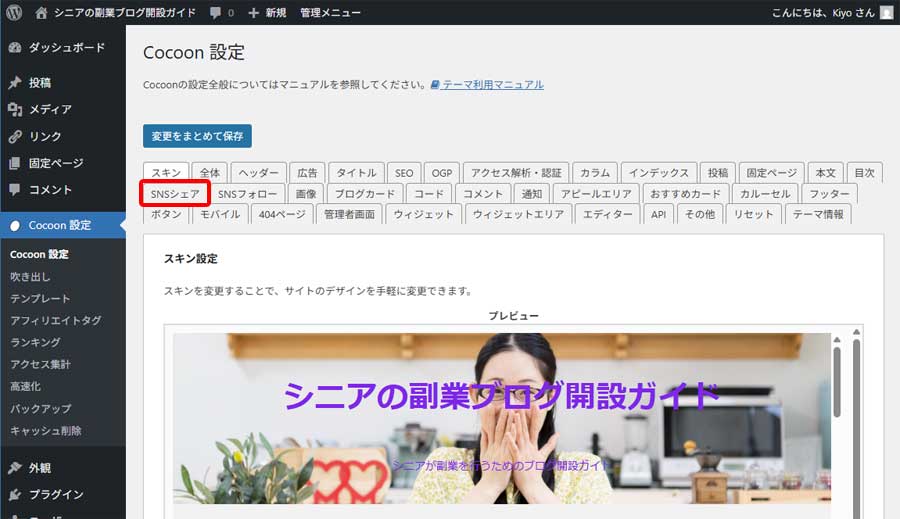Image resolution: width=900 pixels, height=519 pixels.
Task: Switch to the 管理者画面 tab
Action: coord(349,214)
